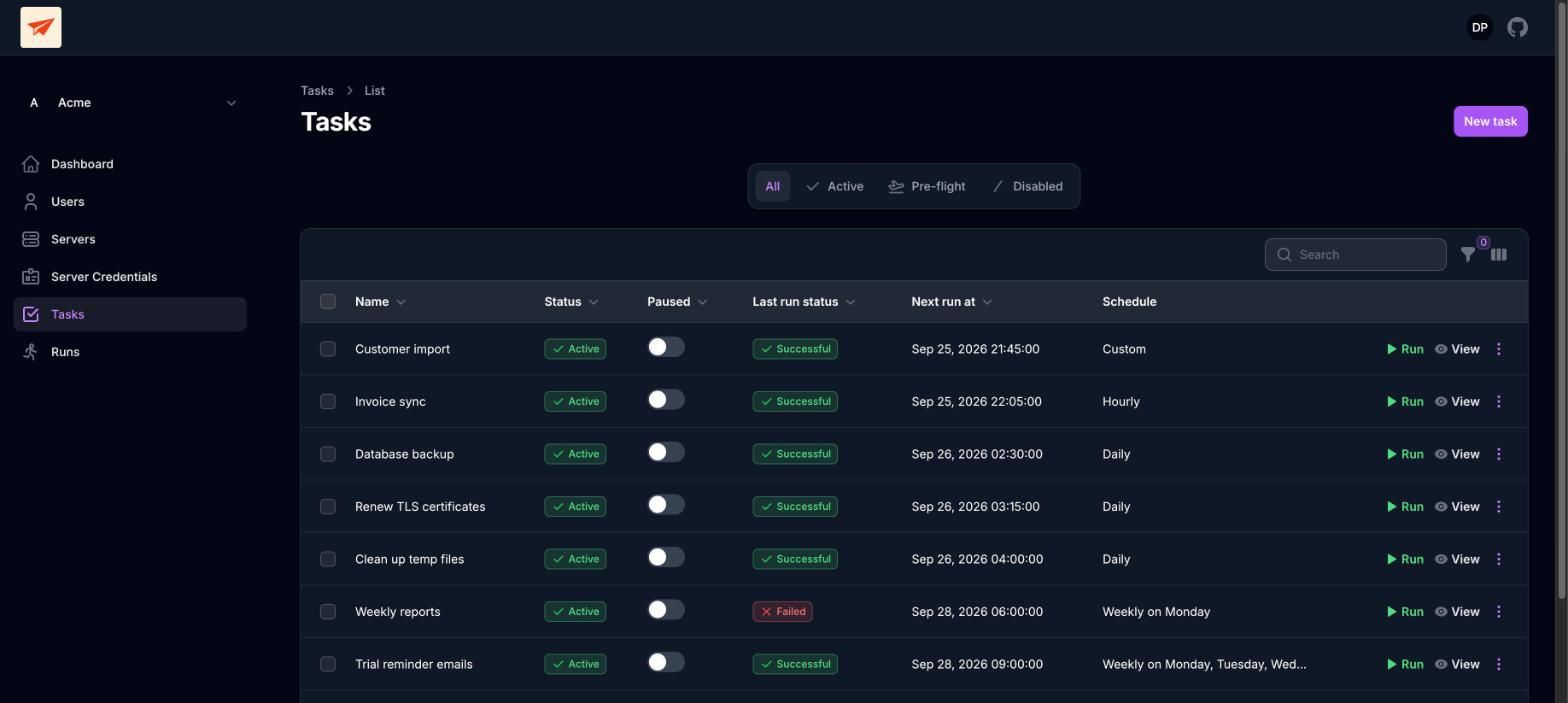Expand the Acme organization switcher
The image size is (1568, 703).
click(132, 103)
